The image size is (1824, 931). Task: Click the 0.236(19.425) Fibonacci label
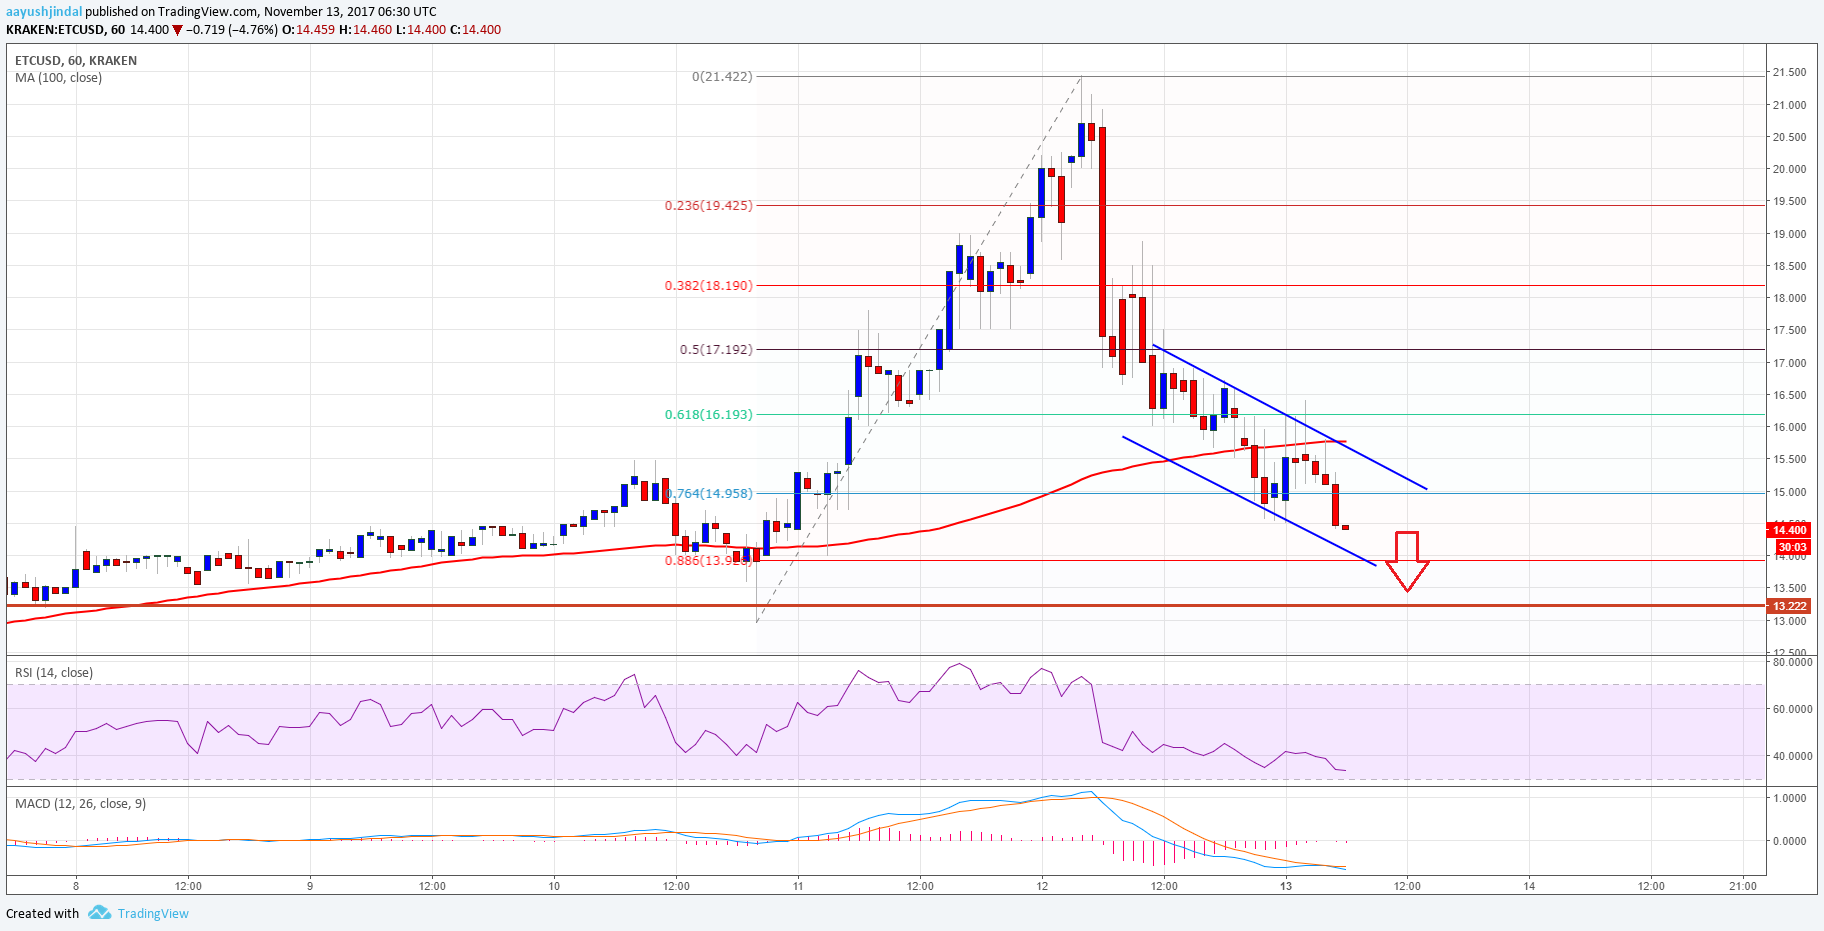(x=708, y=205)
